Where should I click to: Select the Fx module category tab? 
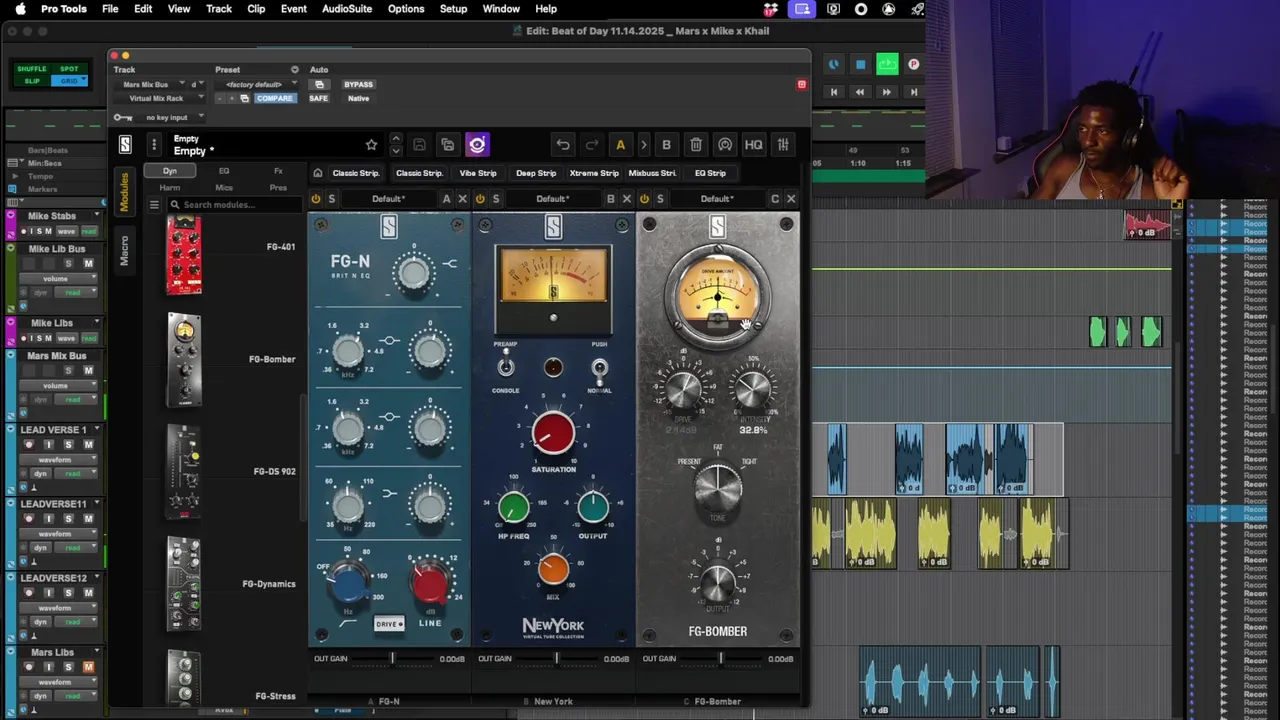click(x=278, y=171)
